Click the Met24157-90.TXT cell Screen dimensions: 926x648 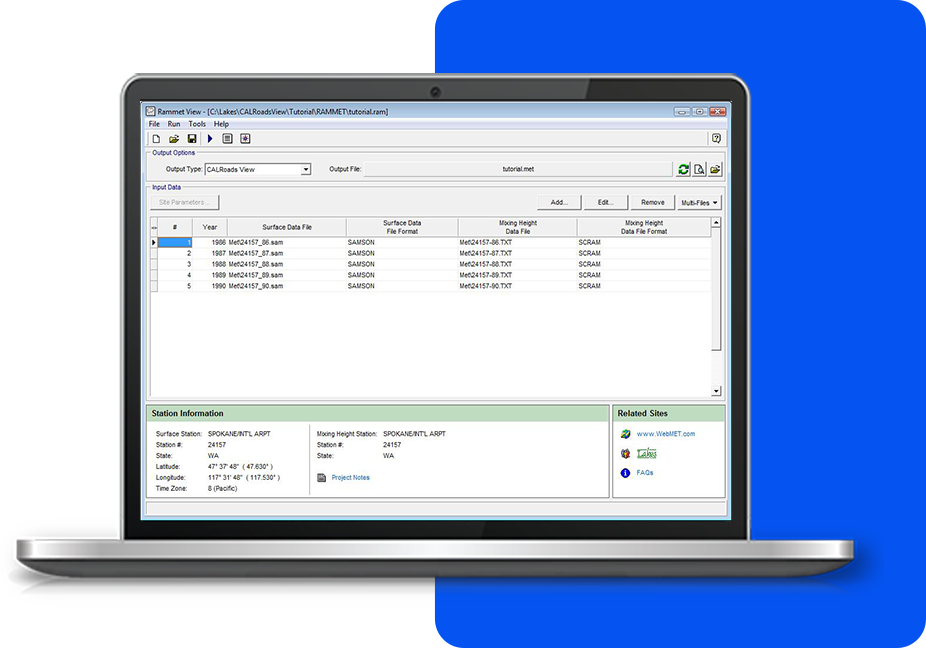pos(517,286)
